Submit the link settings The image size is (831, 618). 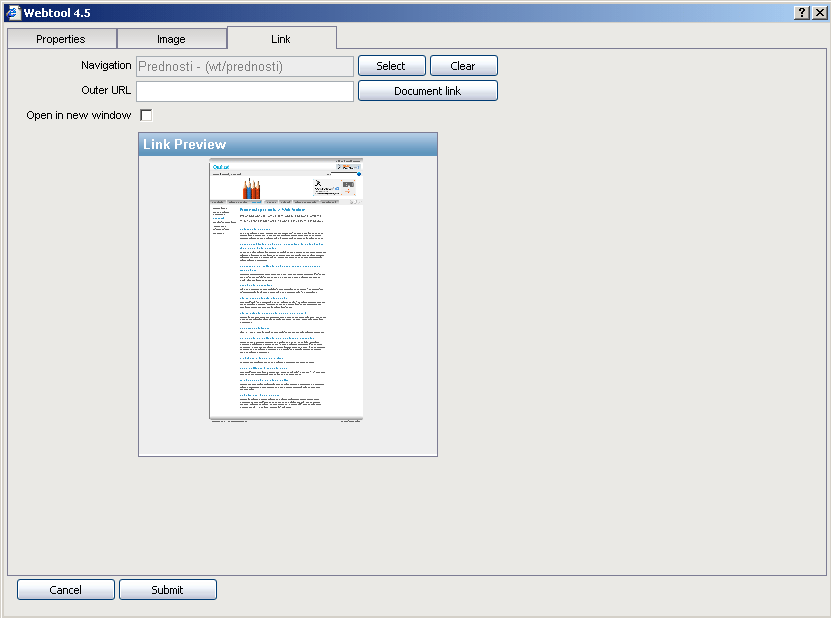pos(167,590)
